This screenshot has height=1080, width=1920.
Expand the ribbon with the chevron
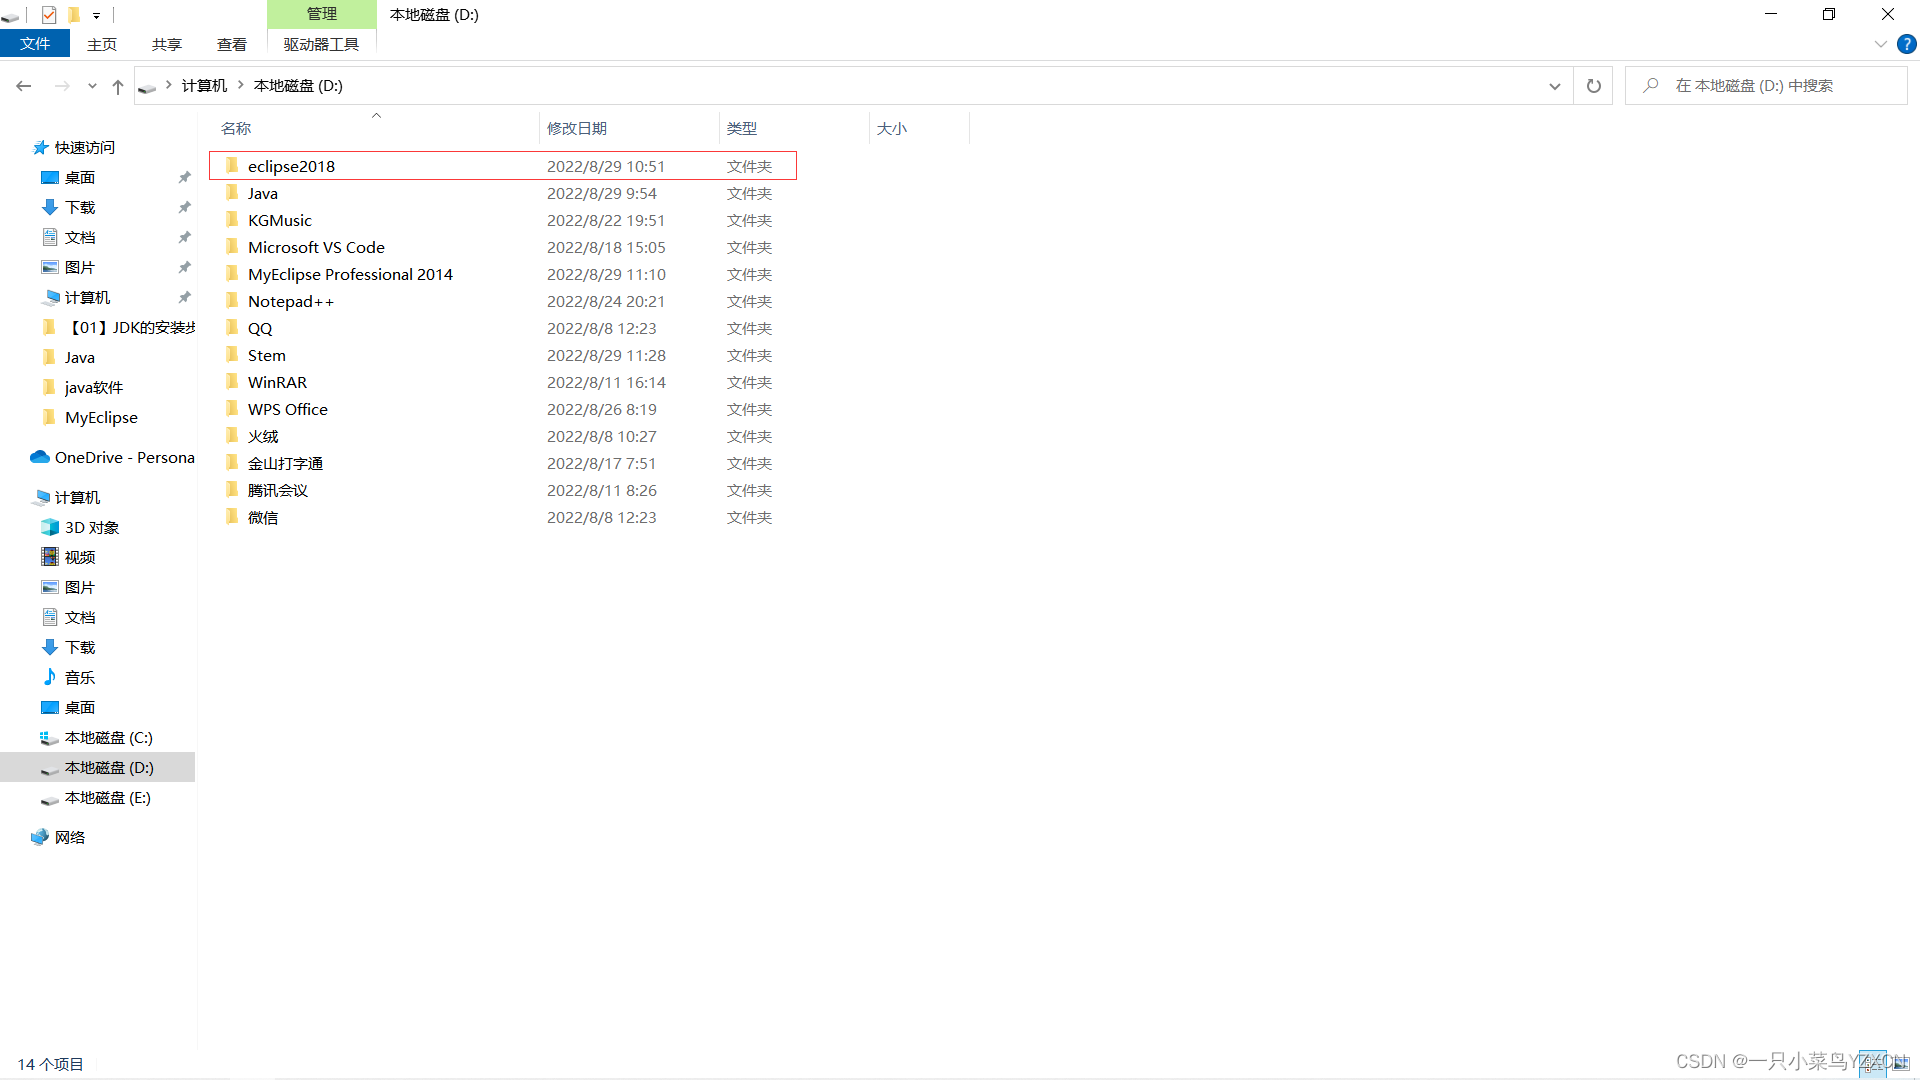pos(1880,44)
